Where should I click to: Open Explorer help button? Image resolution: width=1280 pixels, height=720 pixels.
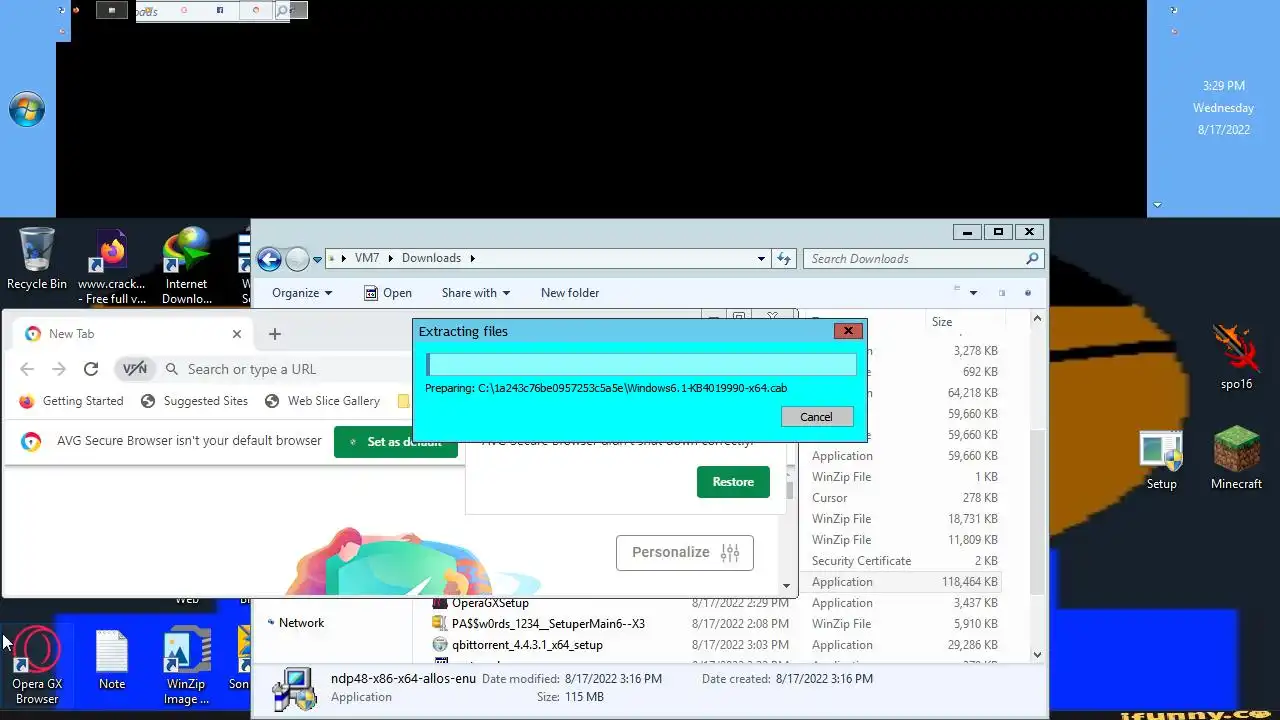coord(1027,293)
